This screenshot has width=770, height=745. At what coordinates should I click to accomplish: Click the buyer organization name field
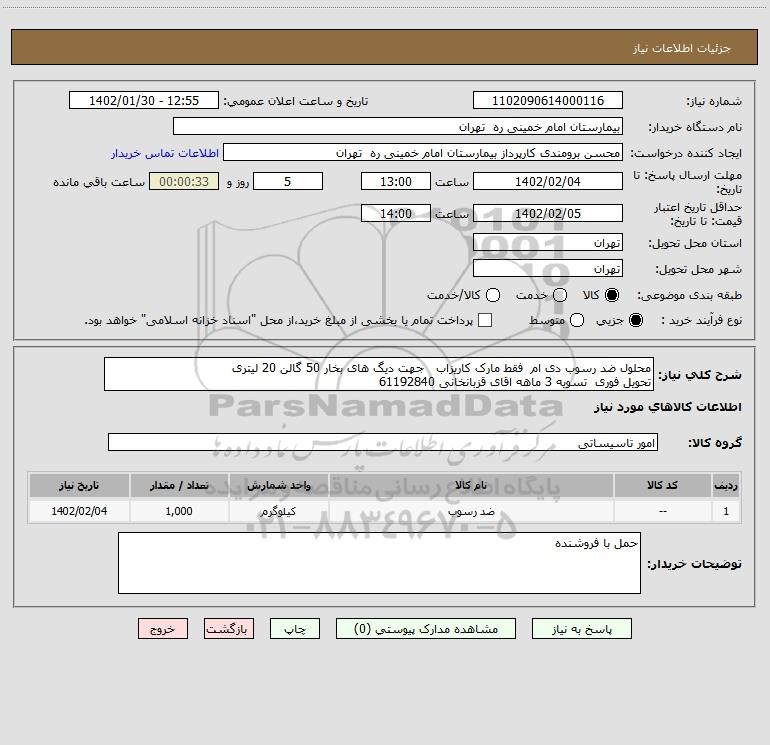(x=398, y=126)
